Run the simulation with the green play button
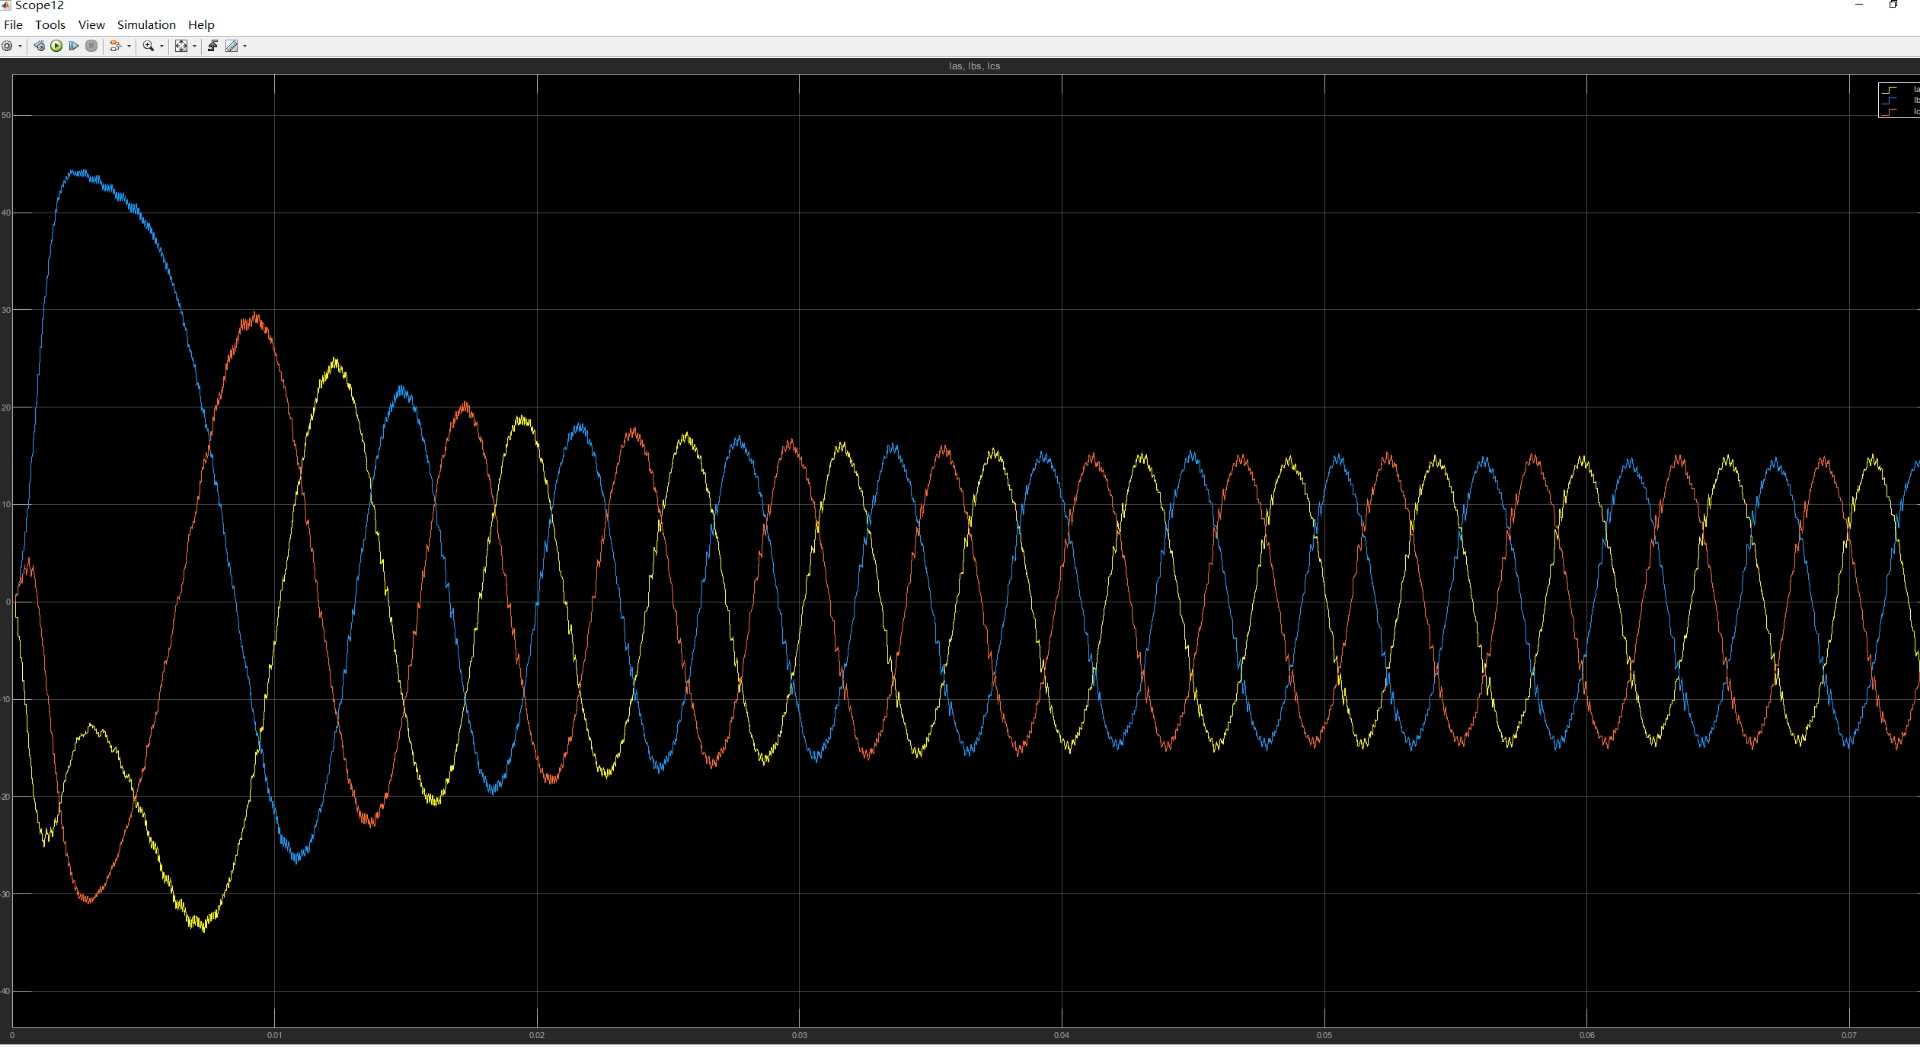 point(56,46)
